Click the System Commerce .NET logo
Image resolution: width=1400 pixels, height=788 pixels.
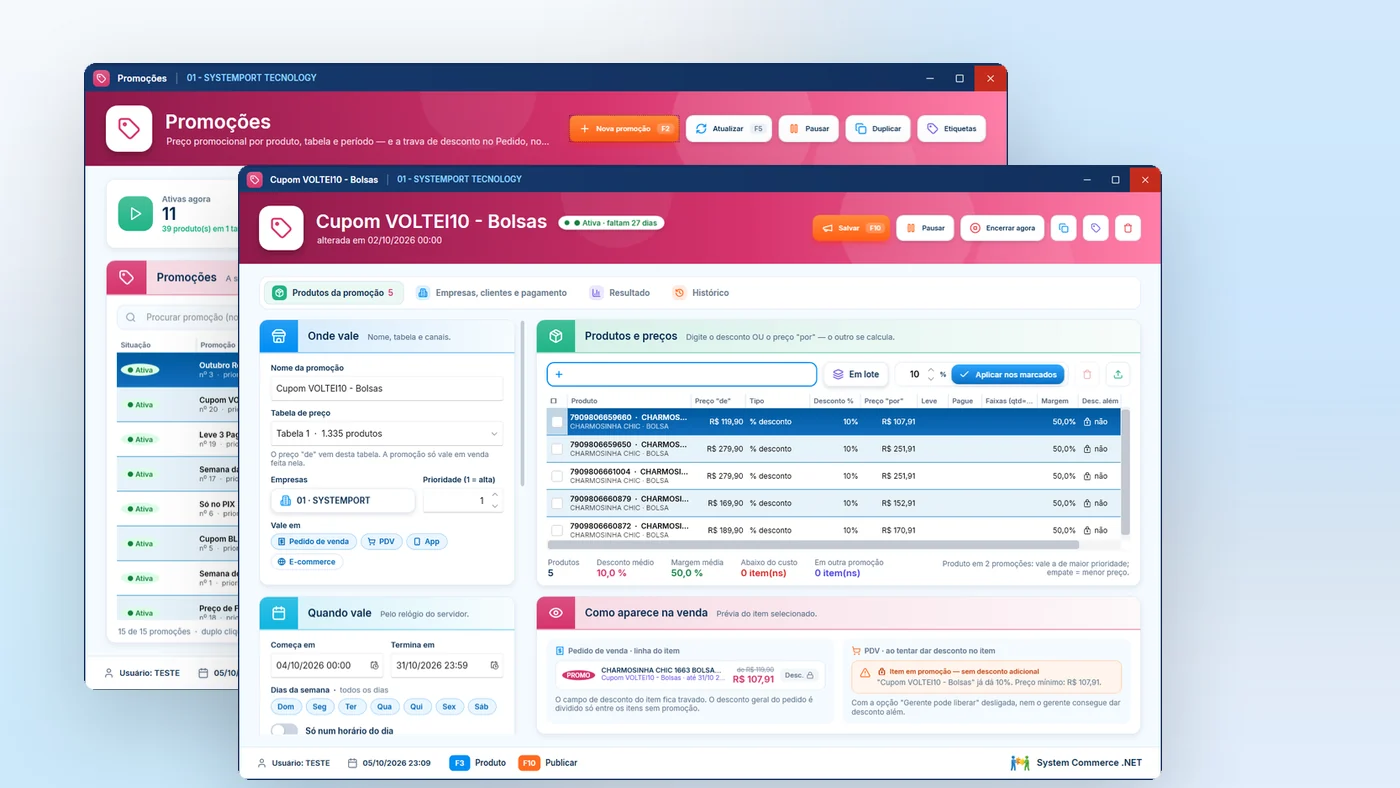click(x=1020, y=763)
